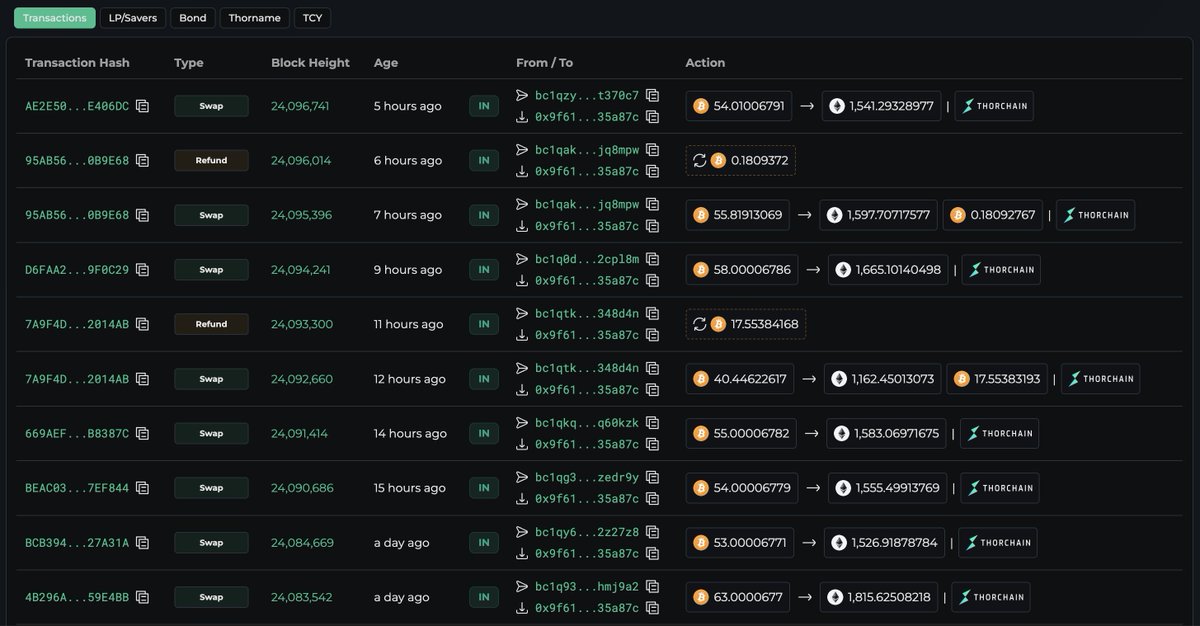Click Bitcoin icon beside 54.01006791 amount
Image resolution: width=1200 pixels, height=626 pixels.
701,106
